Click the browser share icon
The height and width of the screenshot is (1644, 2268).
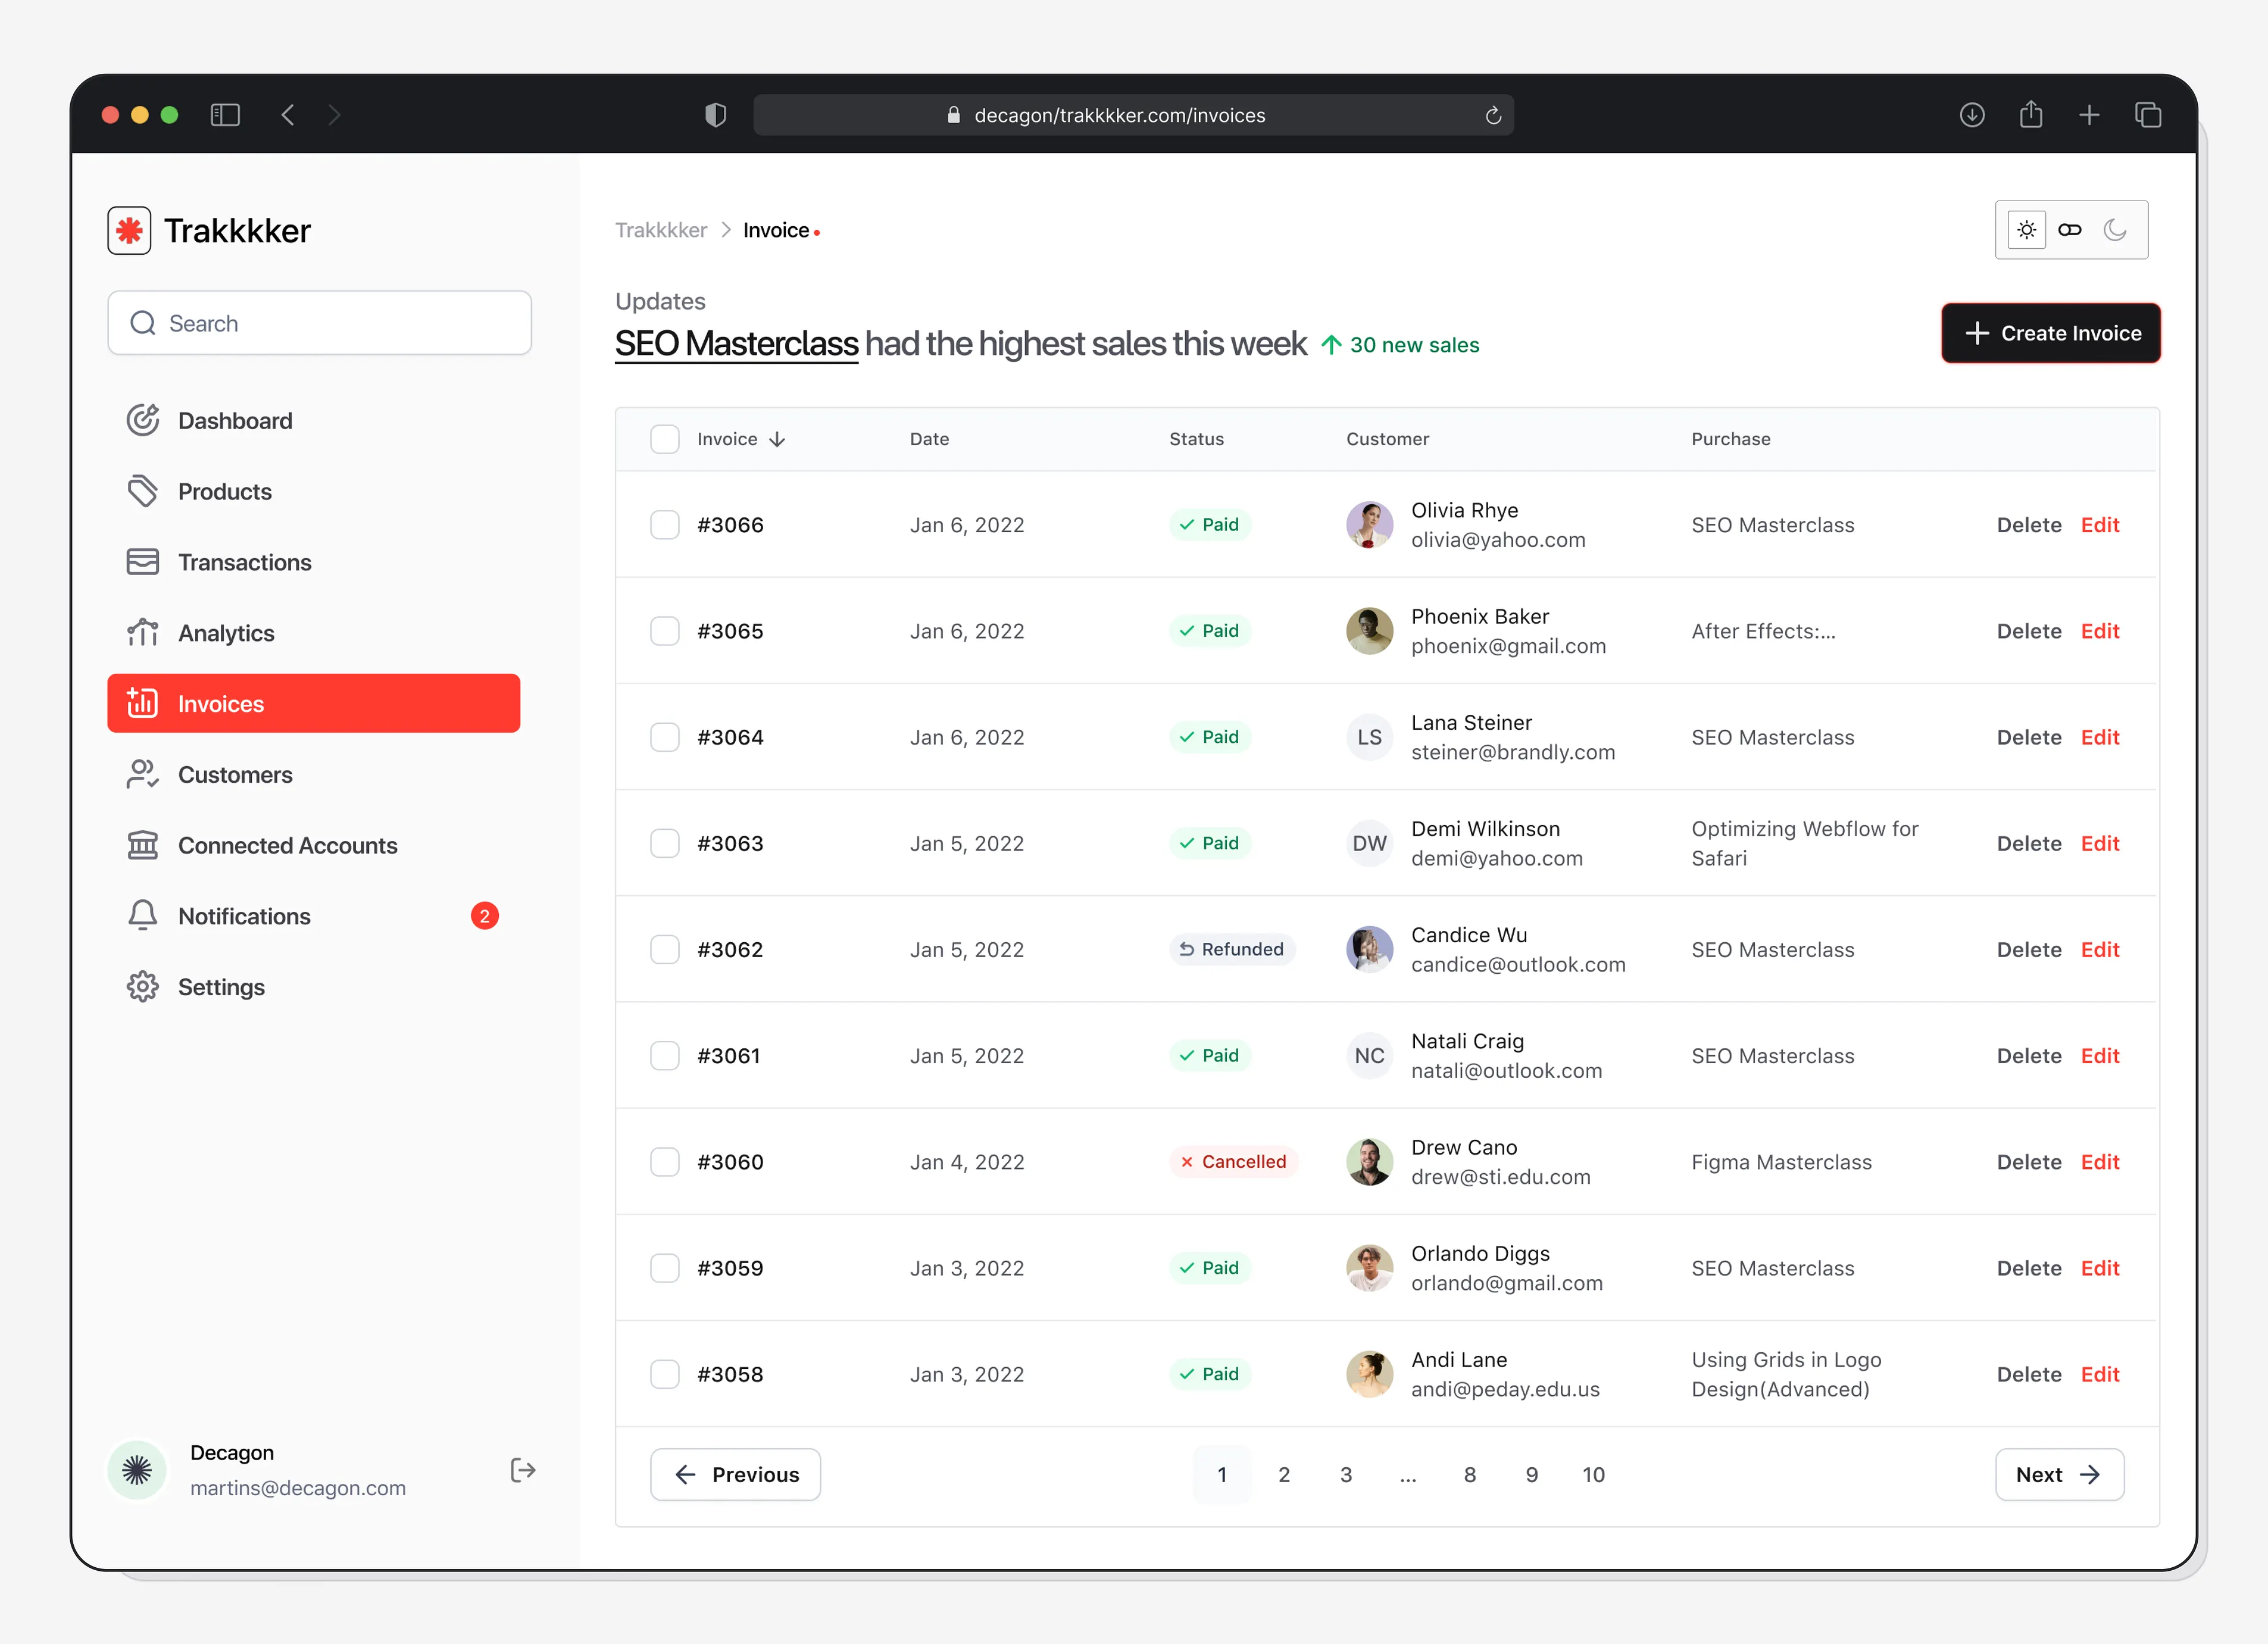pos(2031,114)
